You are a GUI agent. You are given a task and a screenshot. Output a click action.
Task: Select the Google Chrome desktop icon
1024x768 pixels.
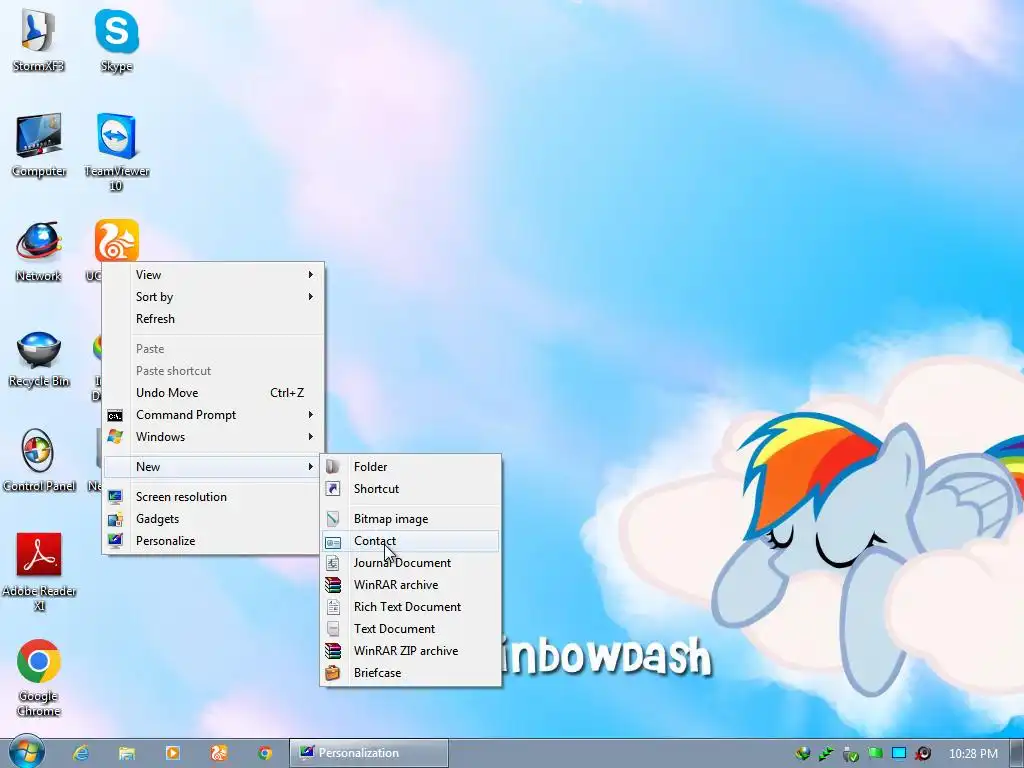[x=39, y=678]
